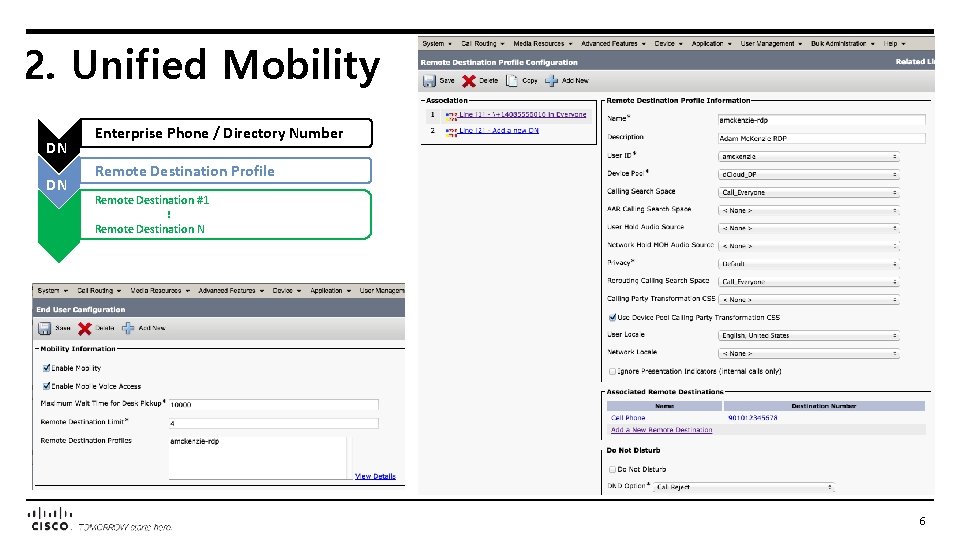
Task: Click the Save floppy icon in End User Configuration
Action: [45, 329]
